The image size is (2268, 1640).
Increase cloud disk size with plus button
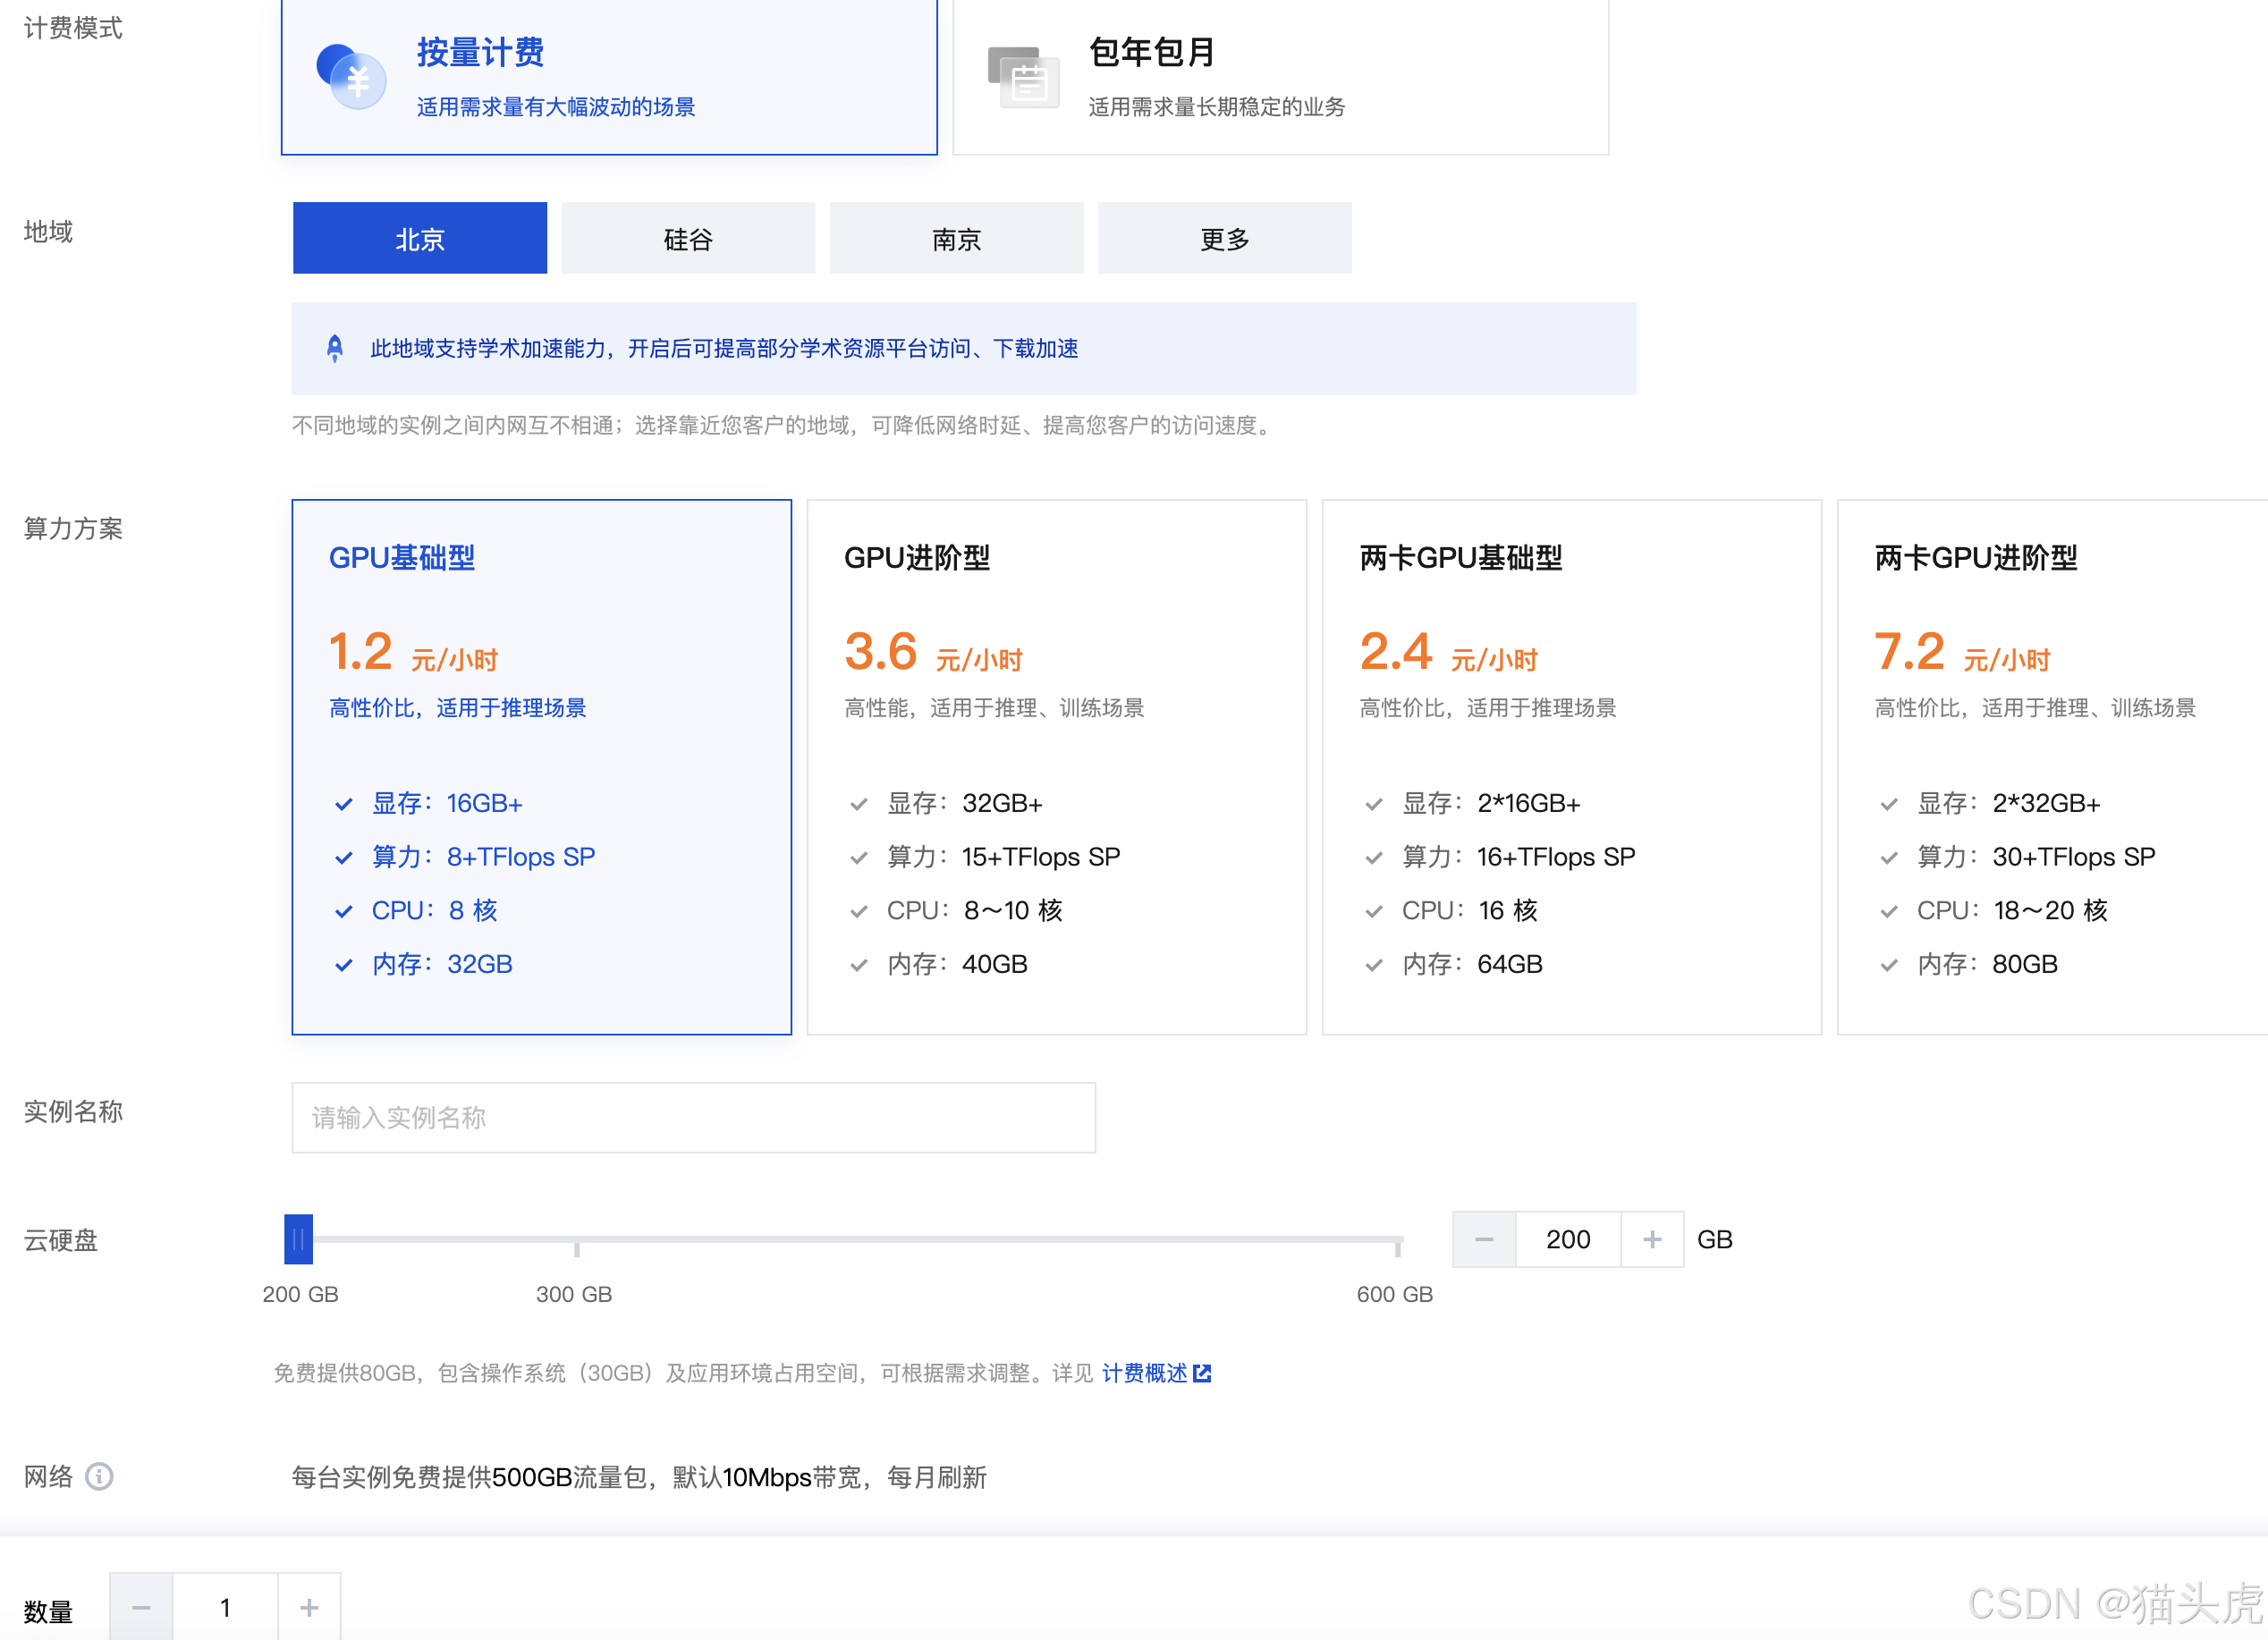(1652, 1239)
